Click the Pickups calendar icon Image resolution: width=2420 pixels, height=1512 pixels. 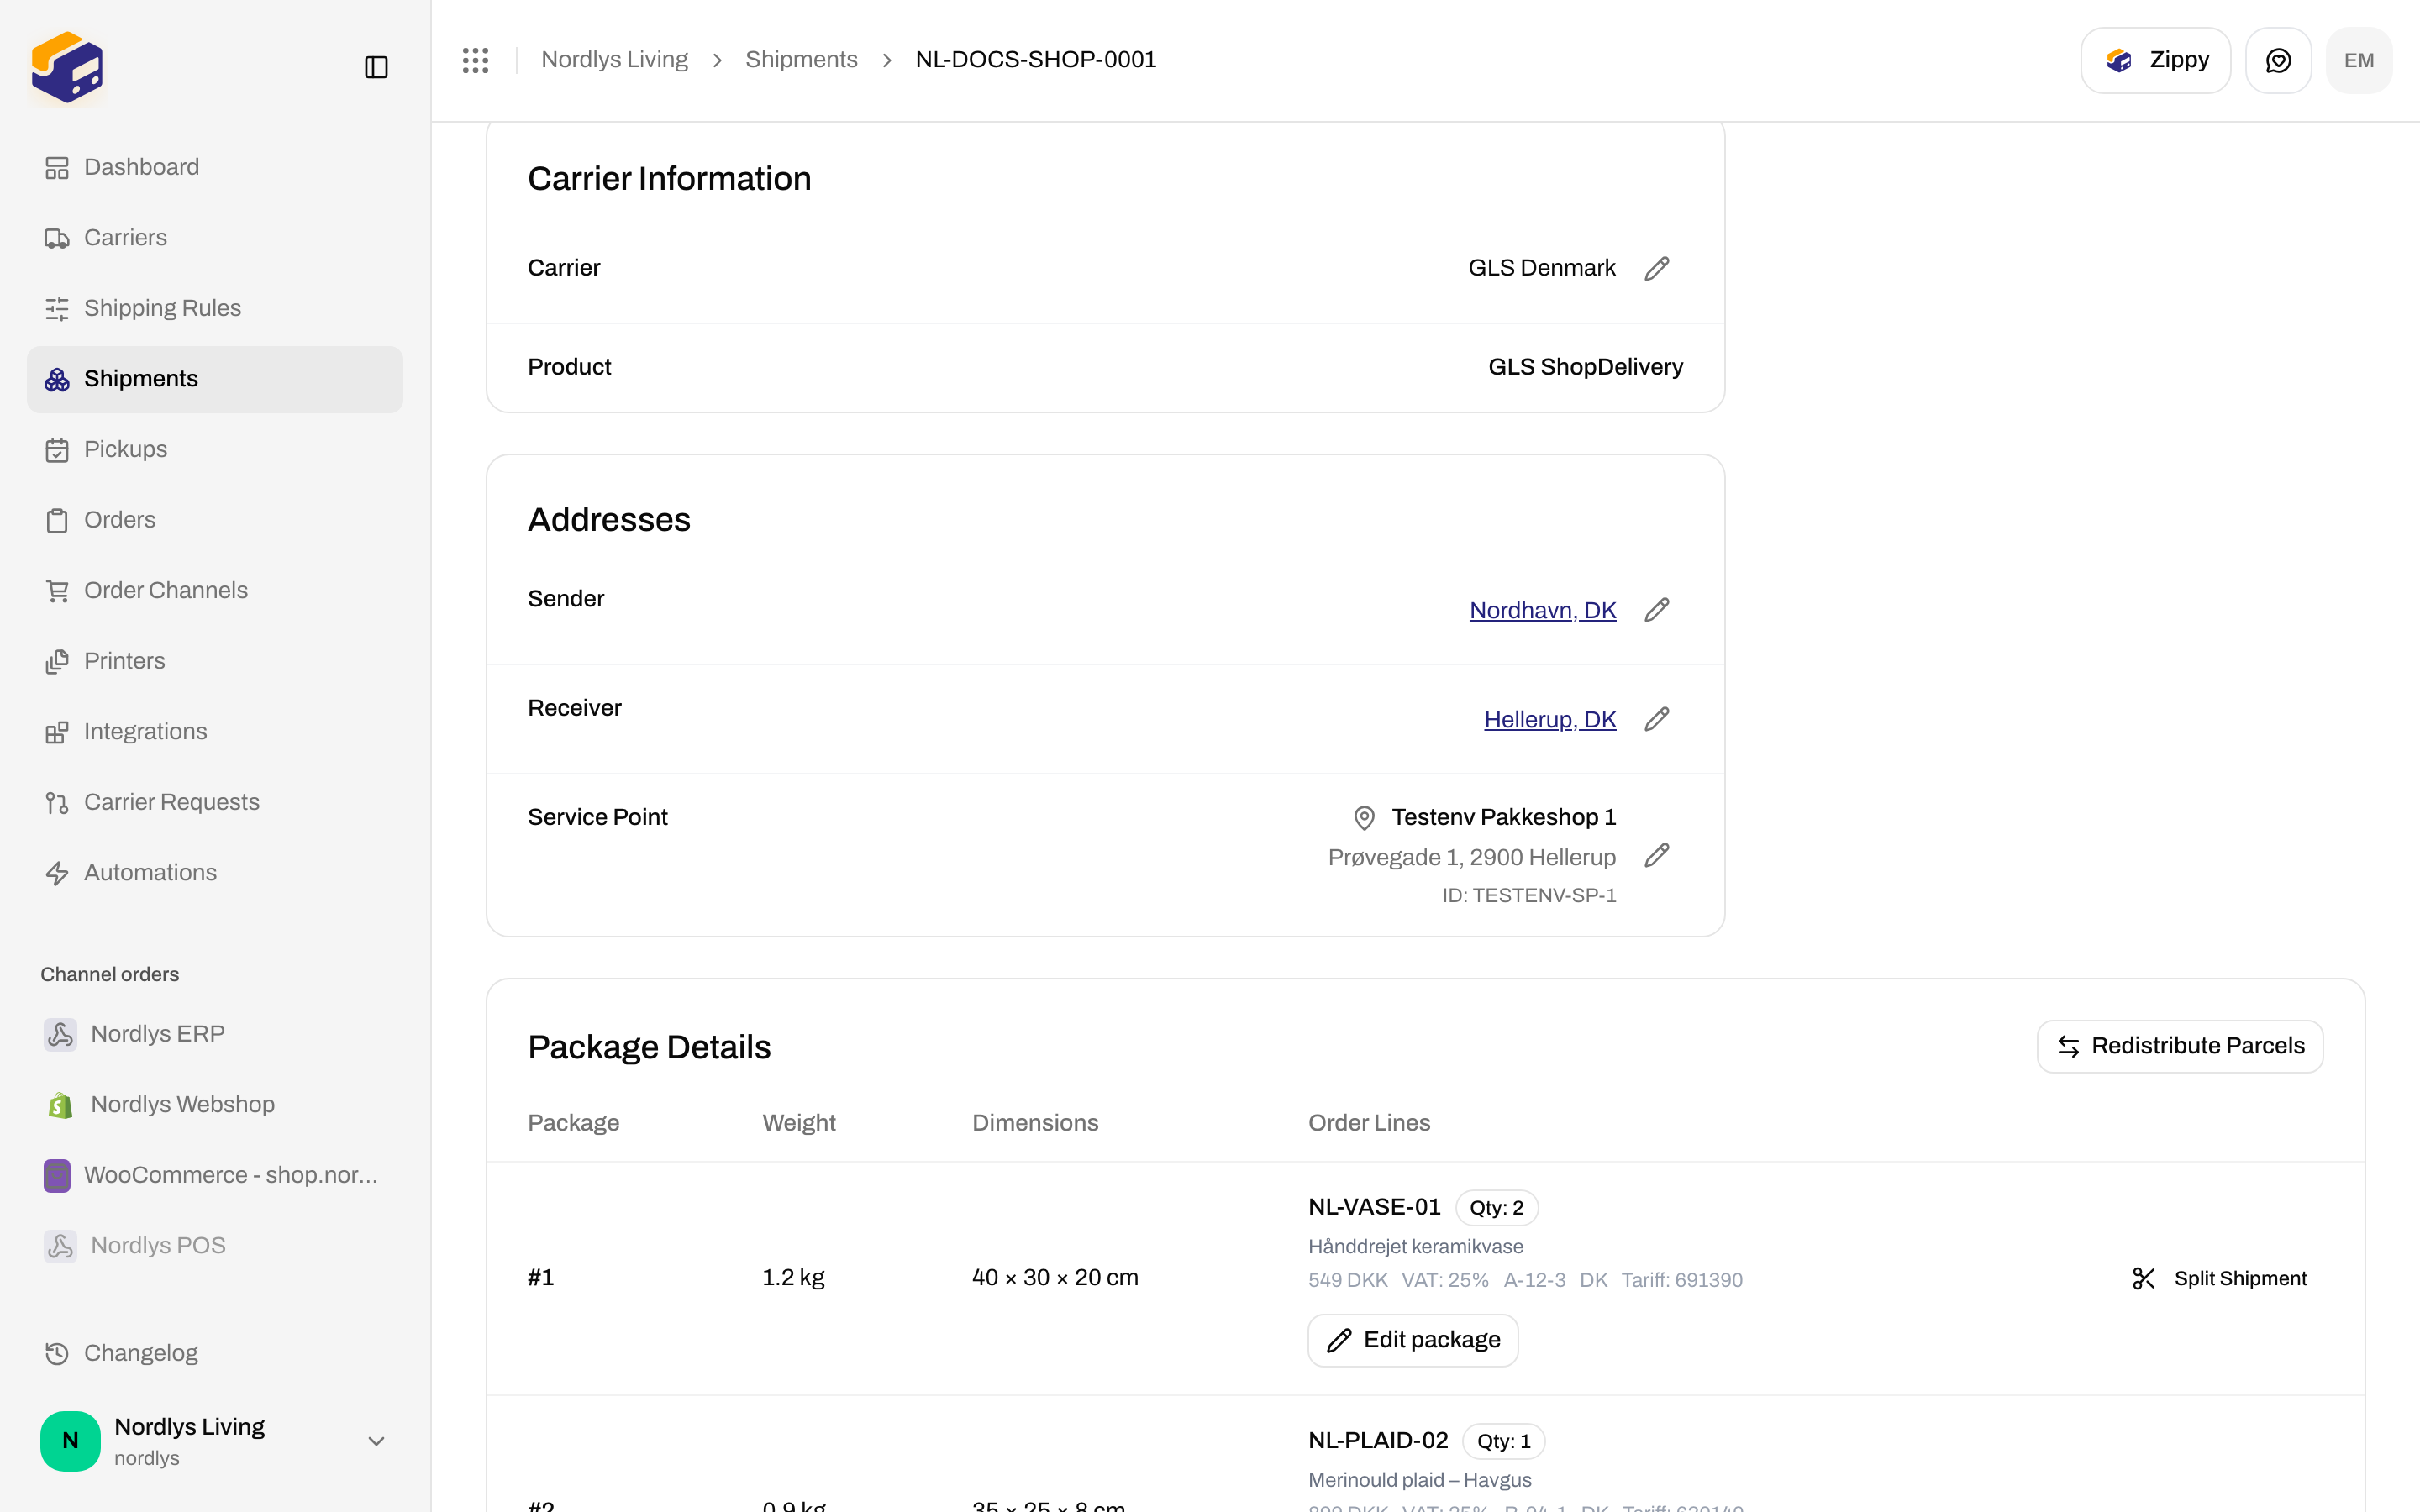(57, 450)
